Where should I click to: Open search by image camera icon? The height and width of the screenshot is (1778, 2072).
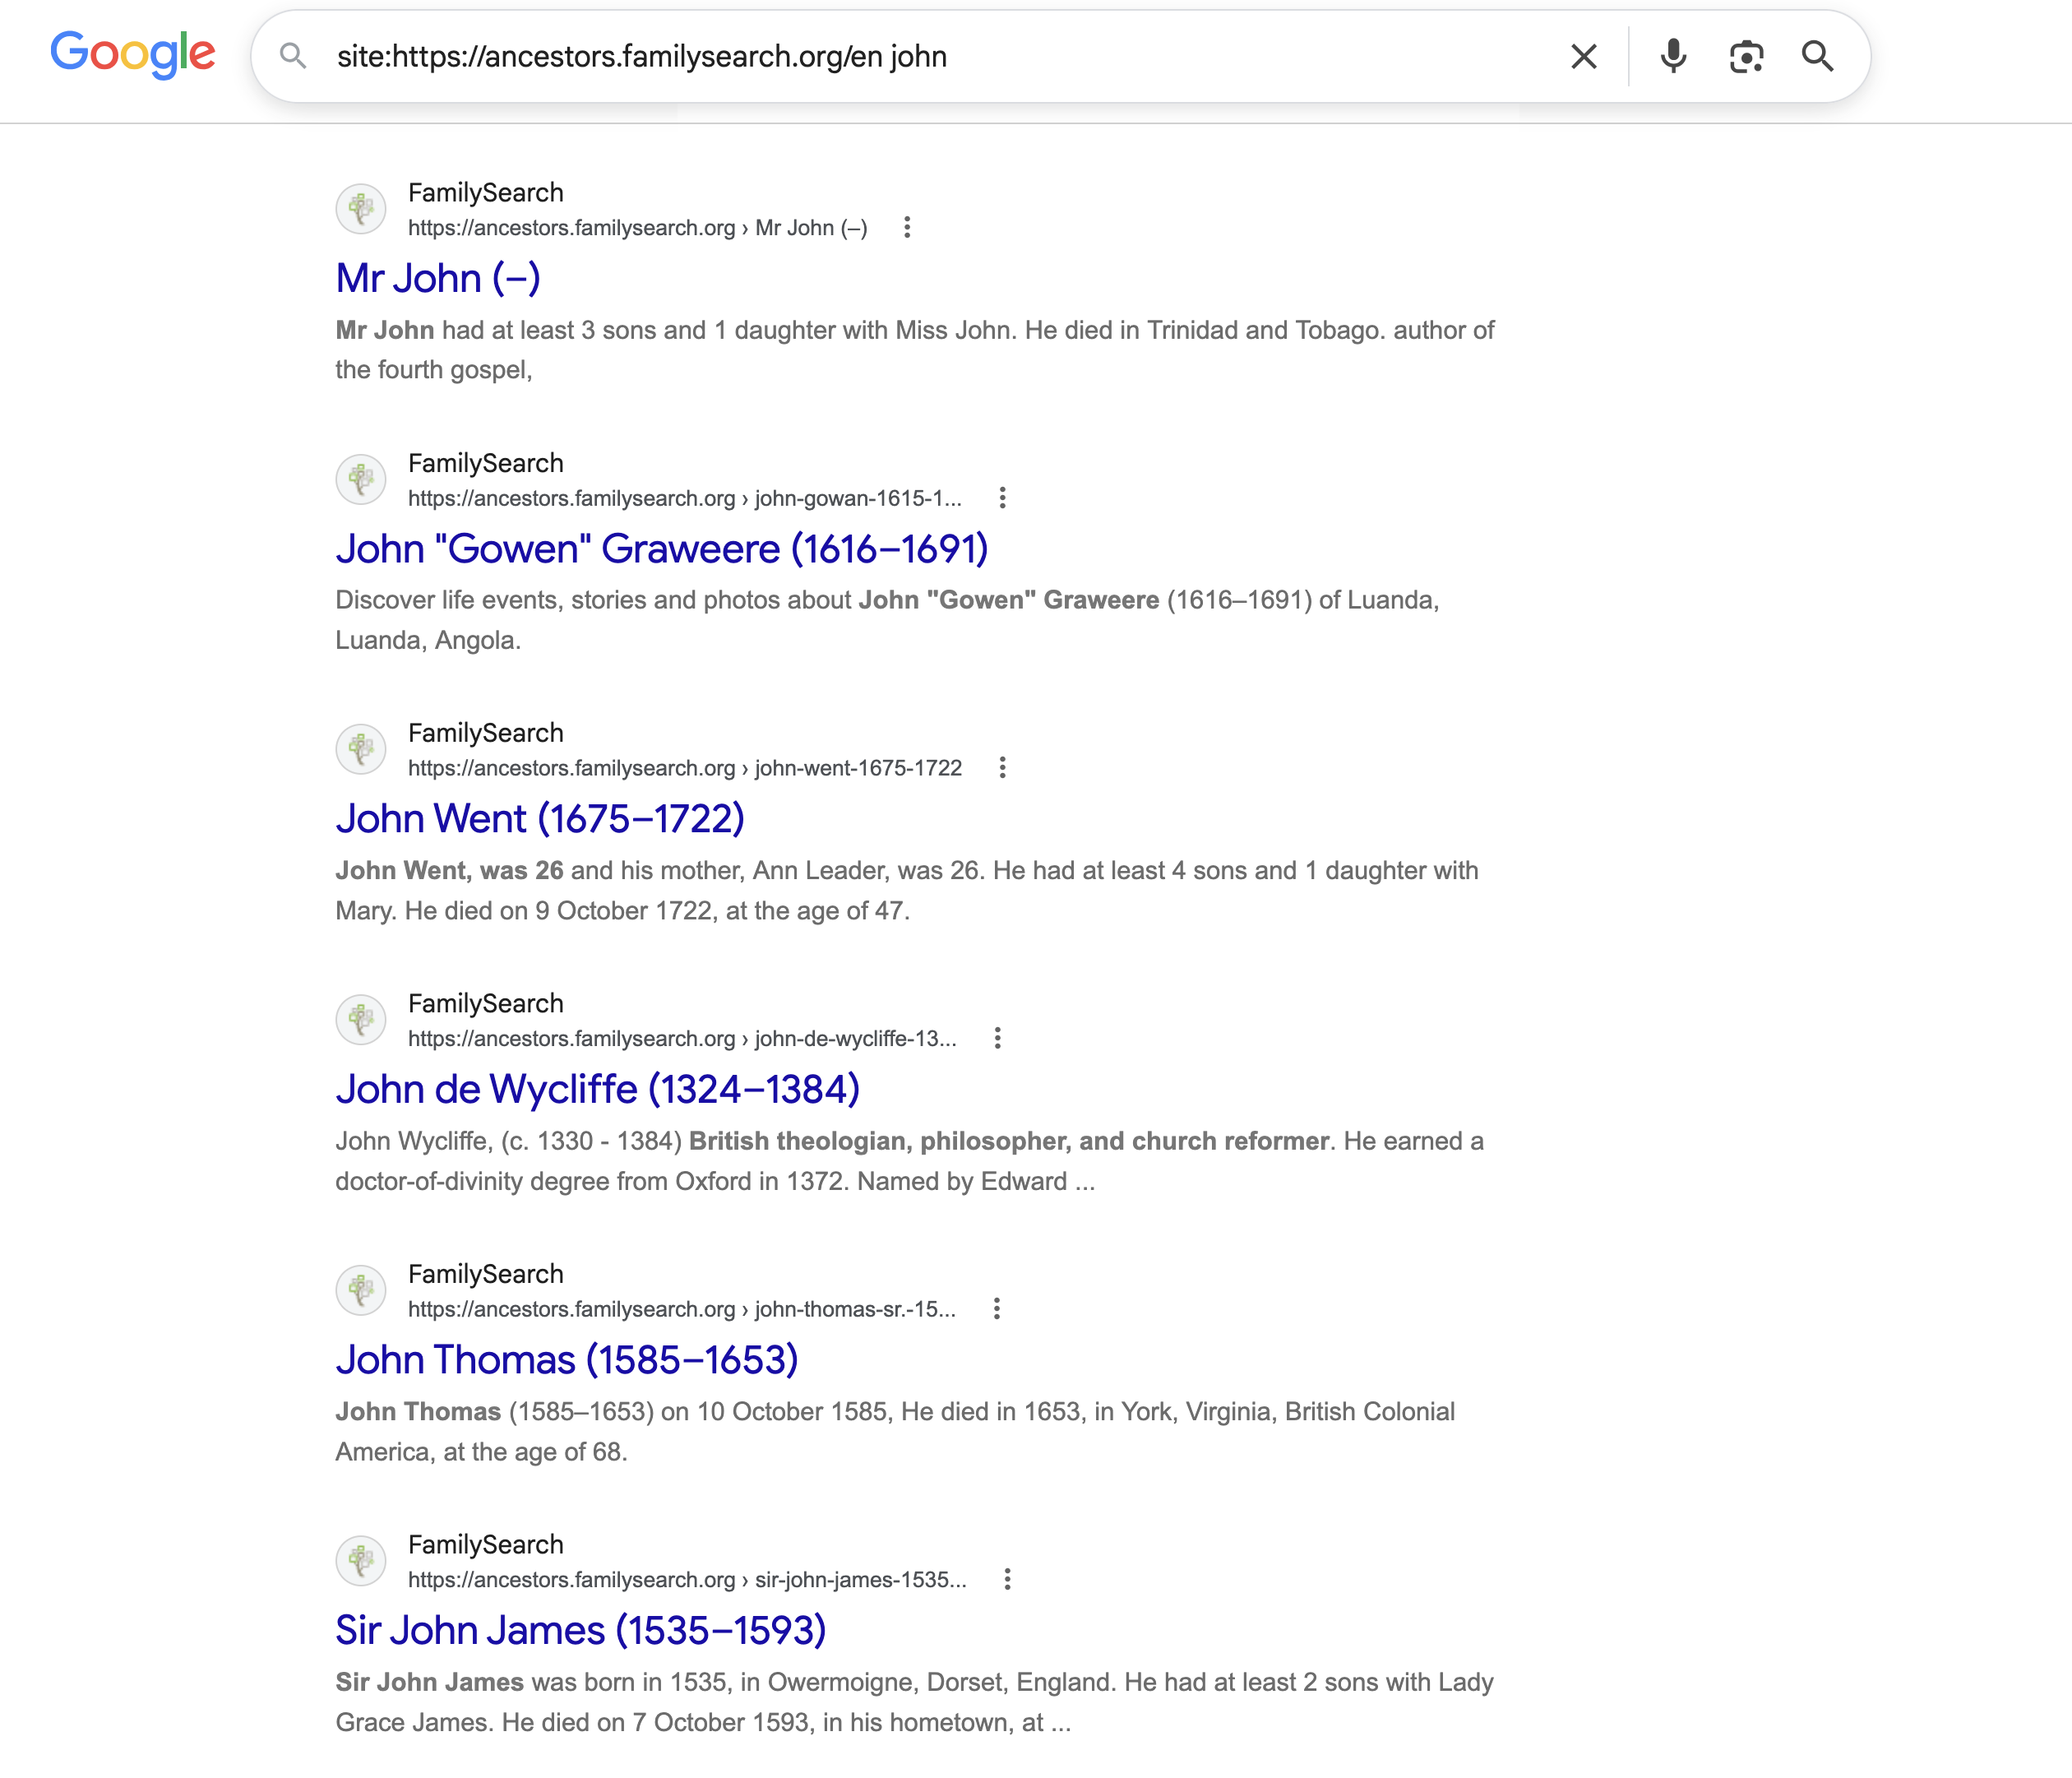pos(1746,56)
